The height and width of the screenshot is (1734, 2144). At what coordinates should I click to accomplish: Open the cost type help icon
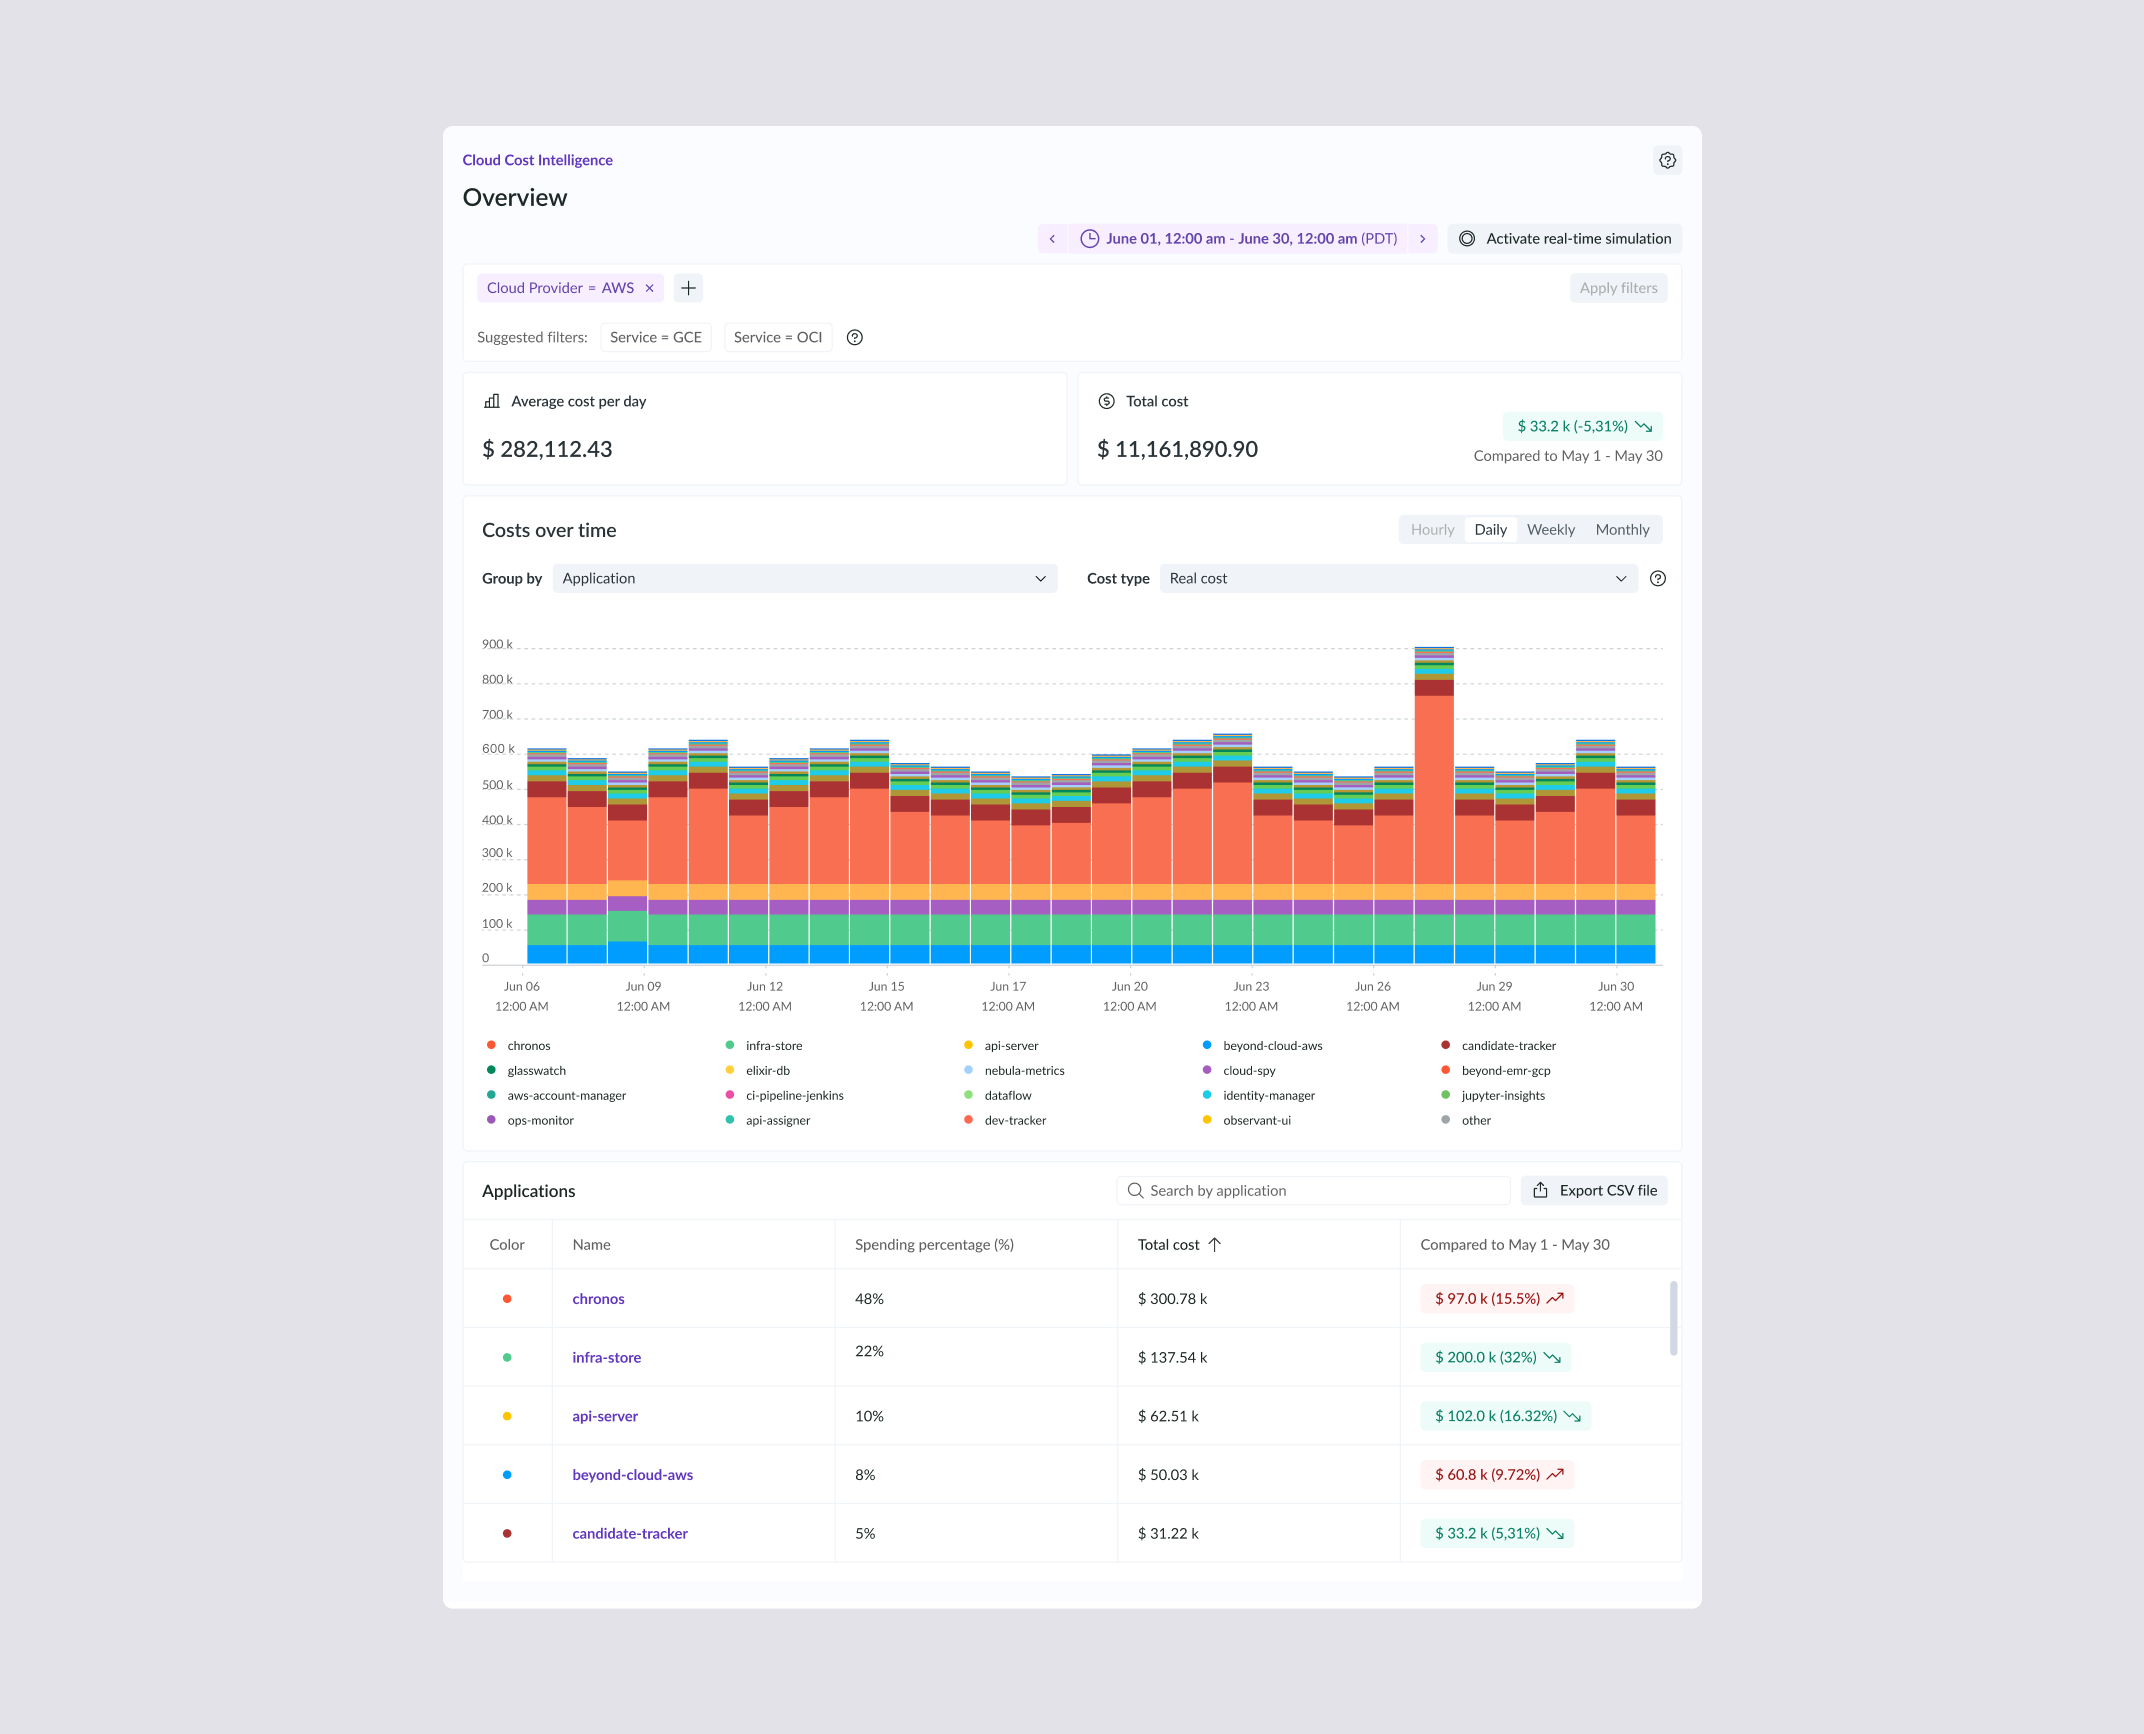tap(1658, 578)
